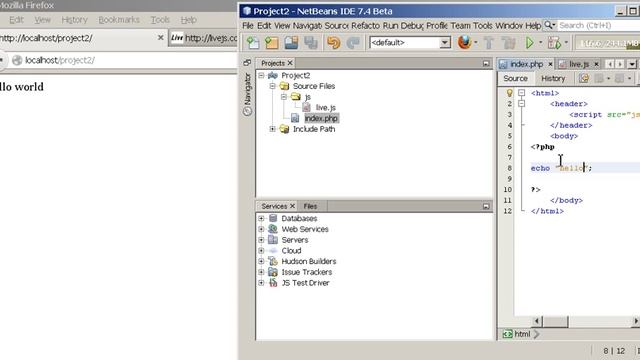The image size is (640, 360).
Task: Click the search magnifier icon in NetBeans
Action: (x=549, y=25)
